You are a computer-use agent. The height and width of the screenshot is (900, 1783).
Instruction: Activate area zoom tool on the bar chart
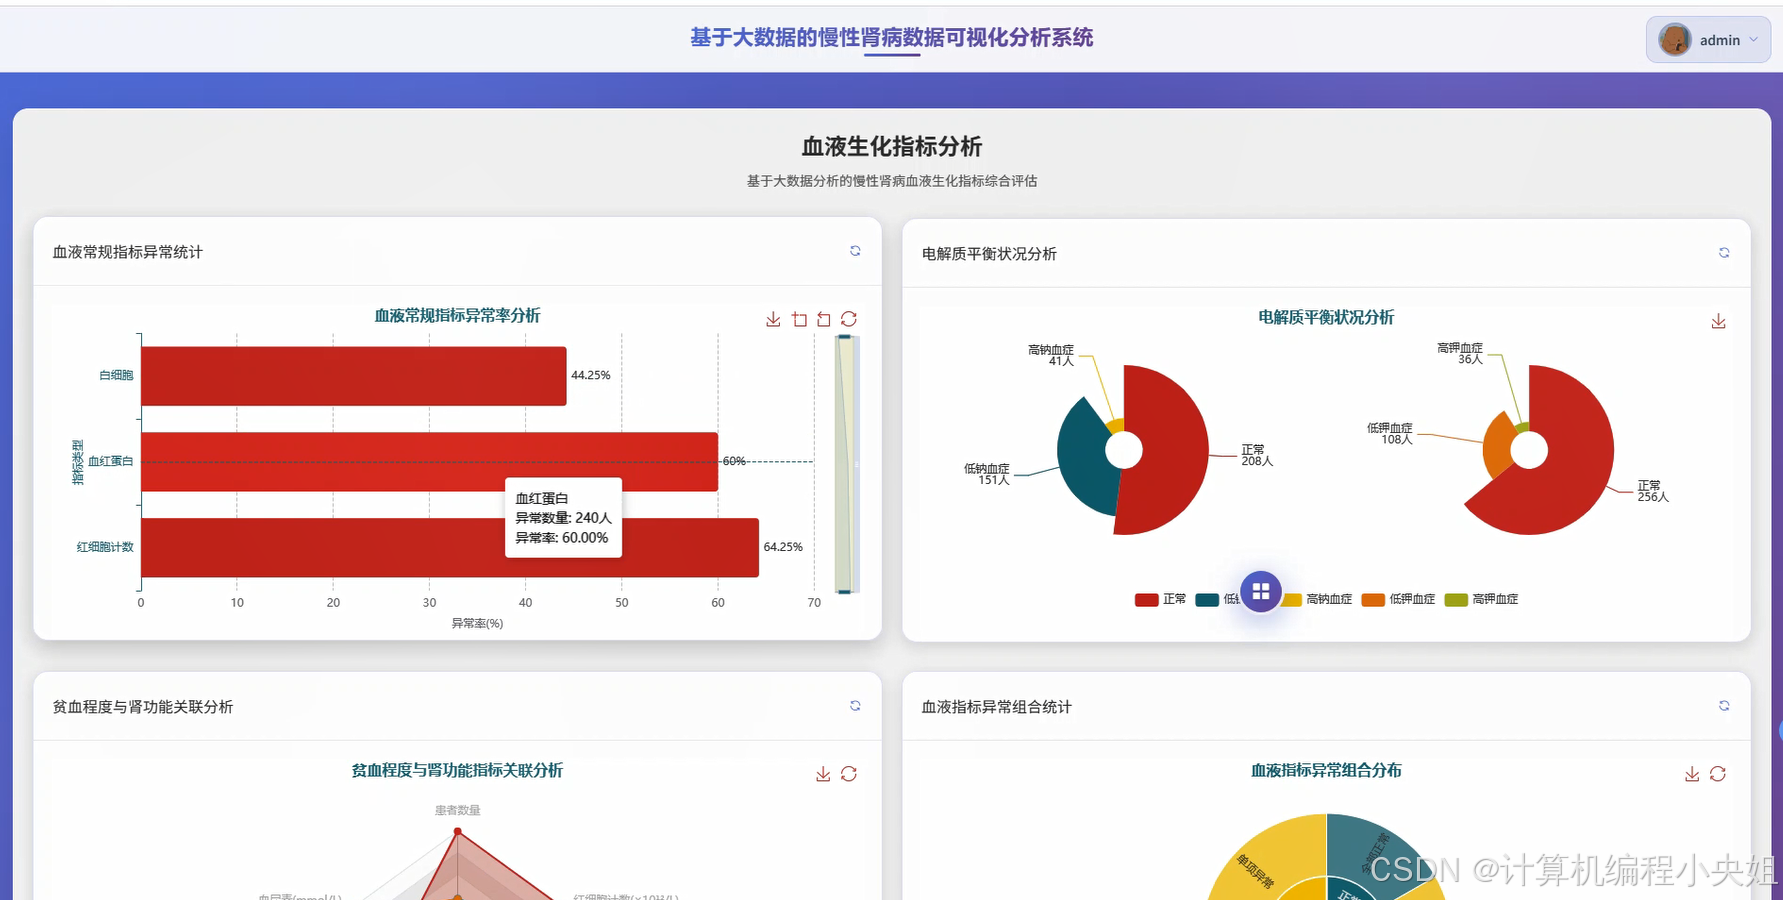coord(799,319)
